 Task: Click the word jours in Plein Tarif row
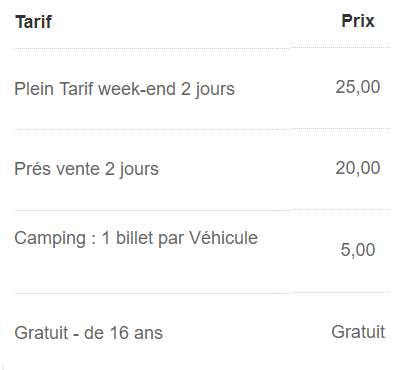215,89
